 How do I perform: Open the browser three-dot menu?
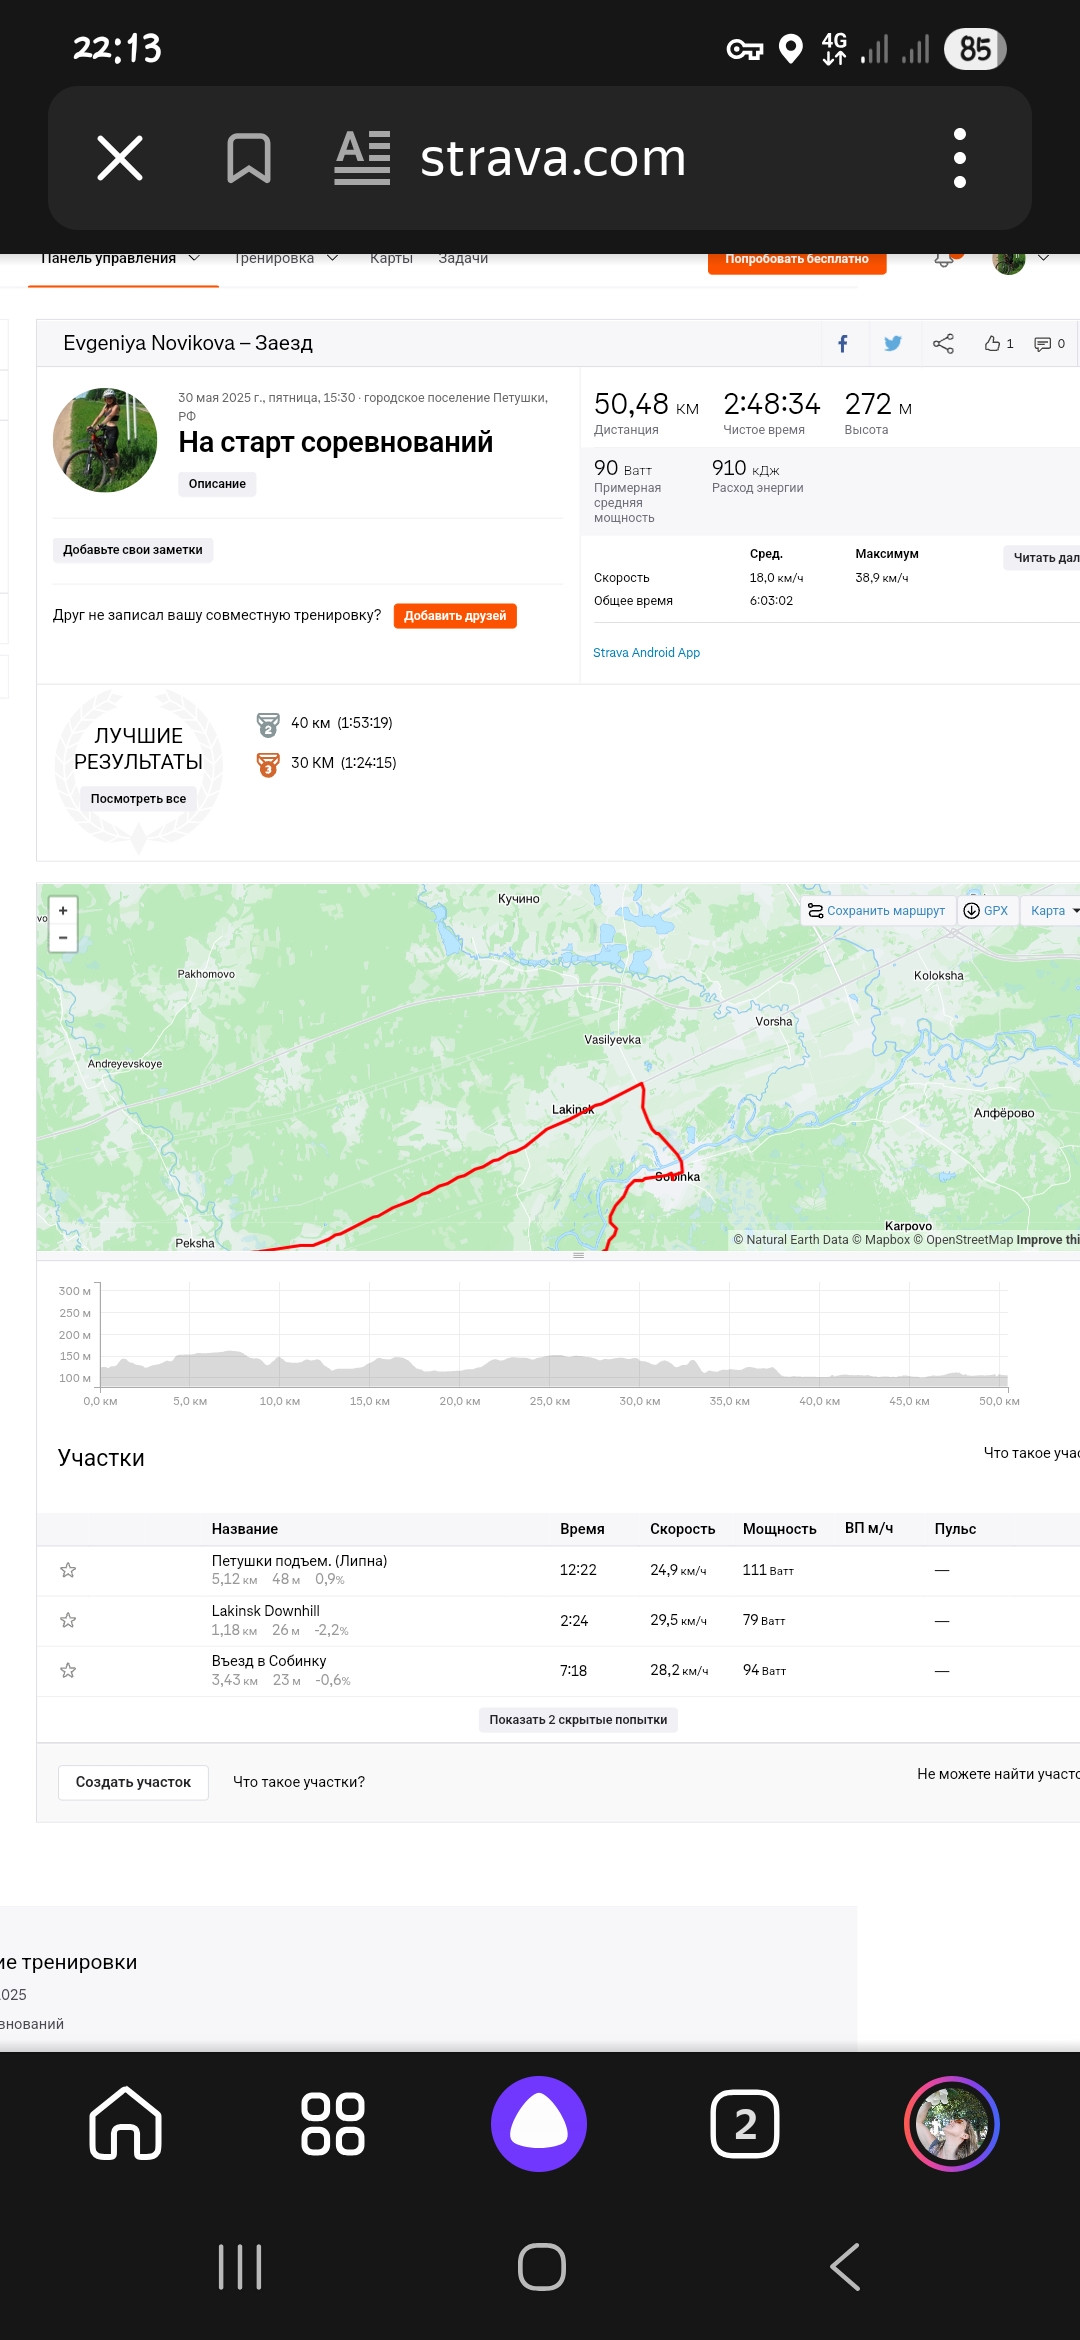[960, 158]
